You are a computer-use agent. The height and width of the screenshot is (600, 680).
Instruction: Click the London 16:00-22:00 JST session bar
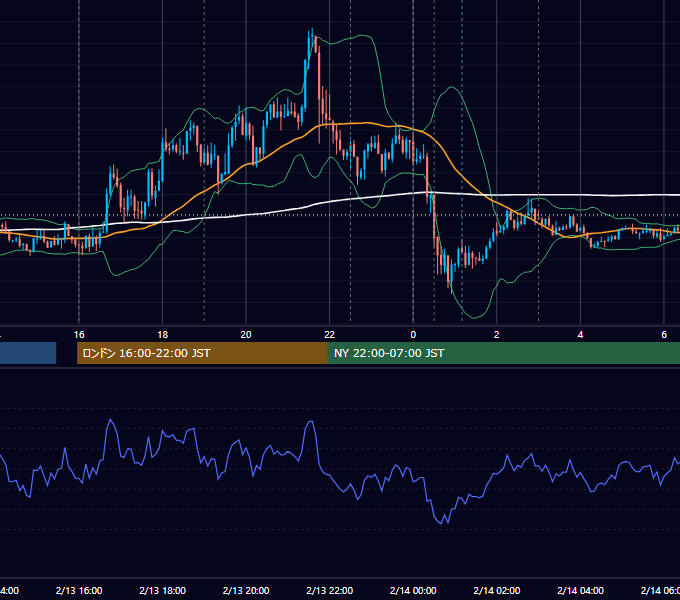pos(202,353)
